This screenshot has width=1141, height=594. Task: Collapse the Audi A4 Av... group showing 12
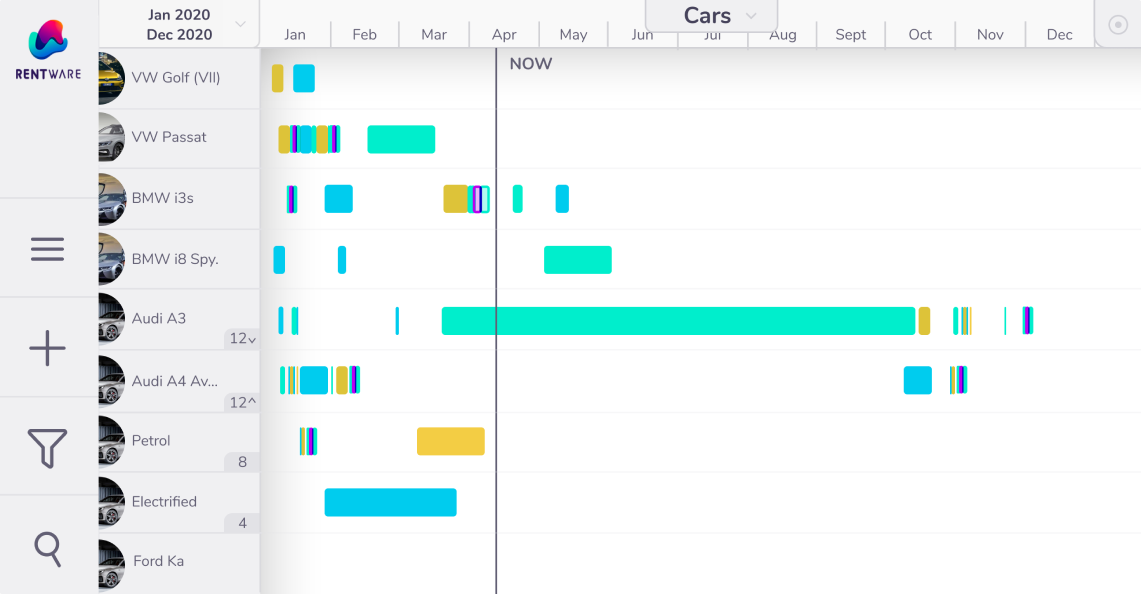click(242, 403)
